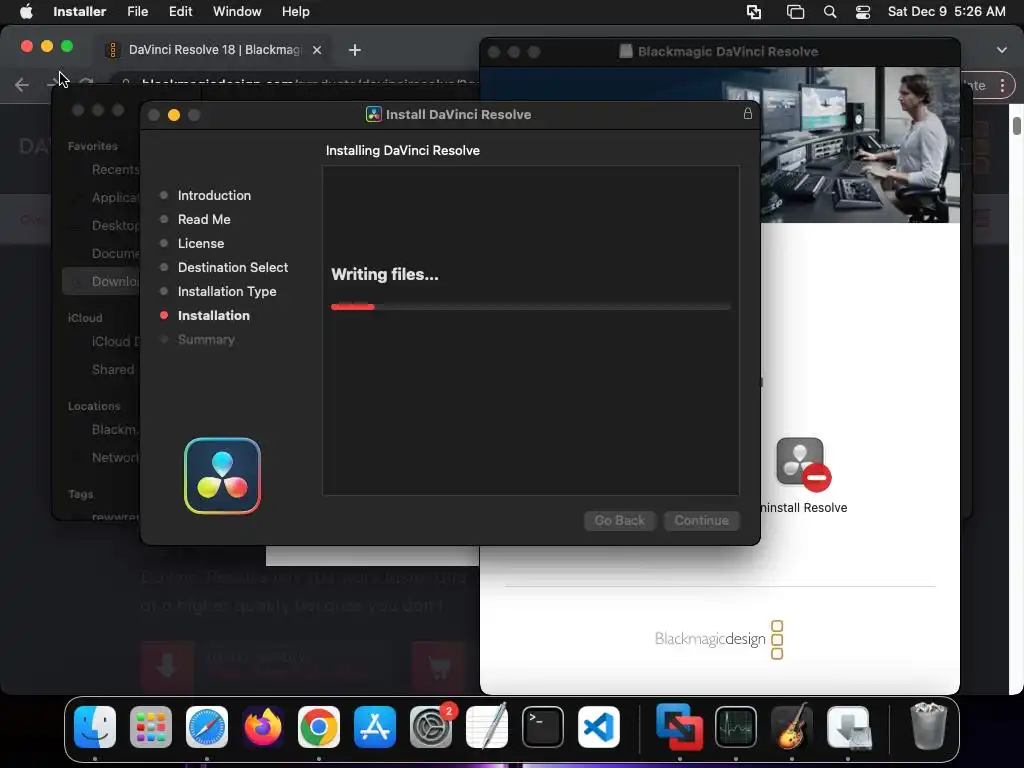
Task: Click the DaVinci Resolve logo in installer
Action: click(x=223, y=476)
